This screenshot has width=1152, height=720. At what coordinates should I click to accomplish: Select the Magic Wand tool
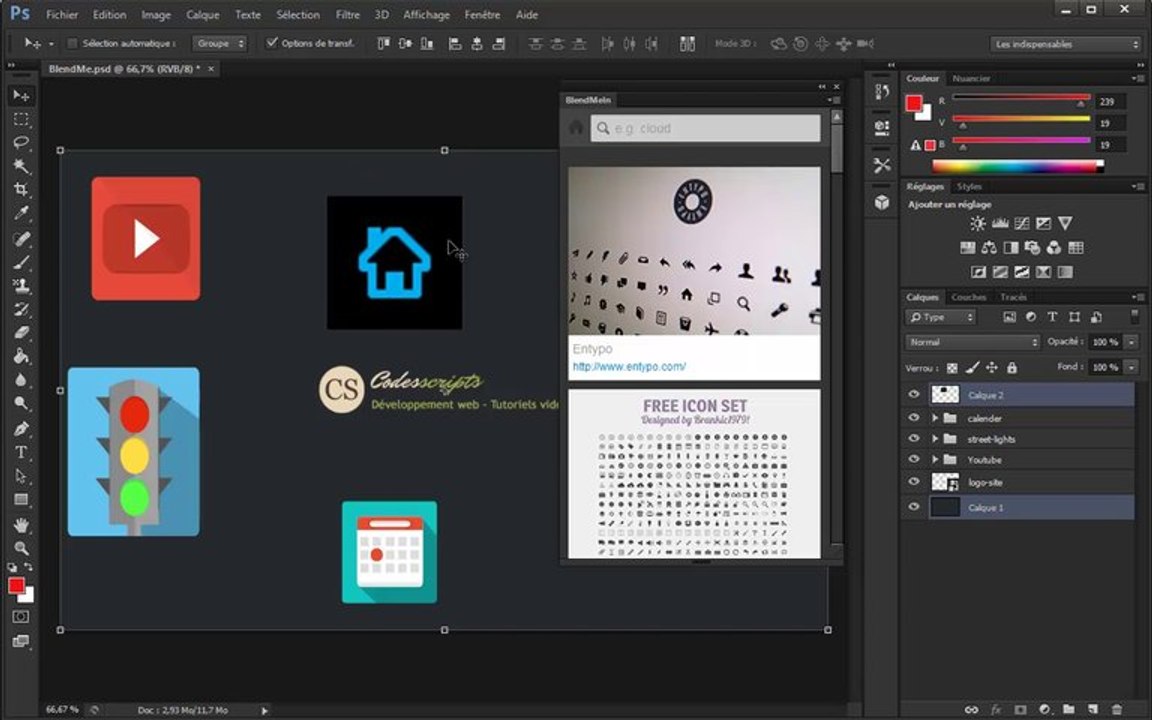21,166
